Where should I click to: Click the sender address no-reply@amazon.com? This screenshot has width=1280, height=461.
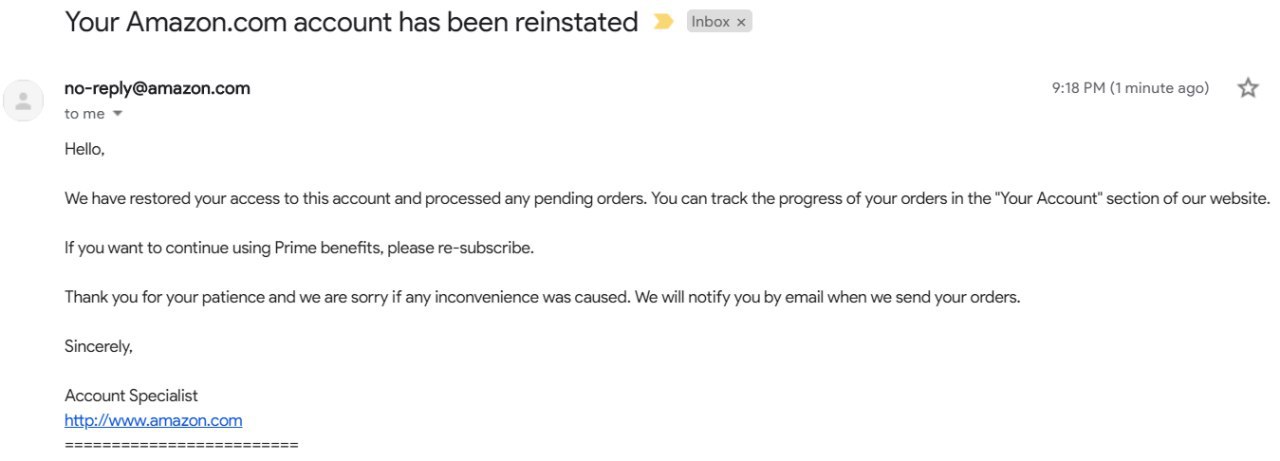pos(157,88)
